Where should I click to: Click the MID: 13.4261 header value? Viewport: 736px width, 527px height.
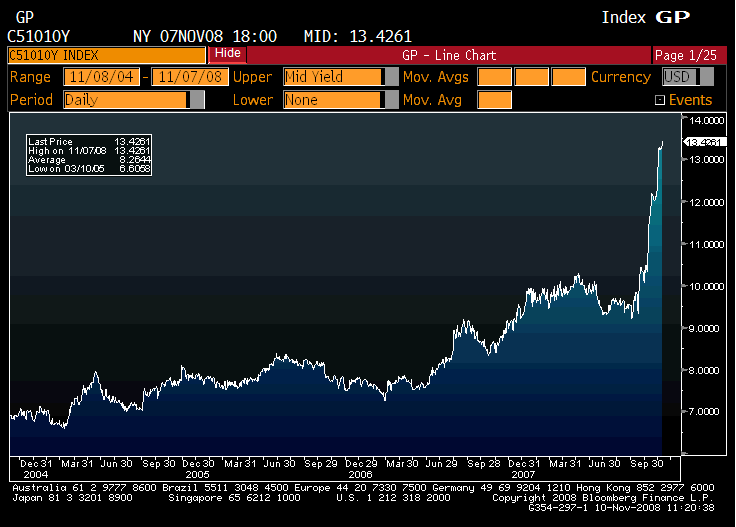tap(358, 36)
